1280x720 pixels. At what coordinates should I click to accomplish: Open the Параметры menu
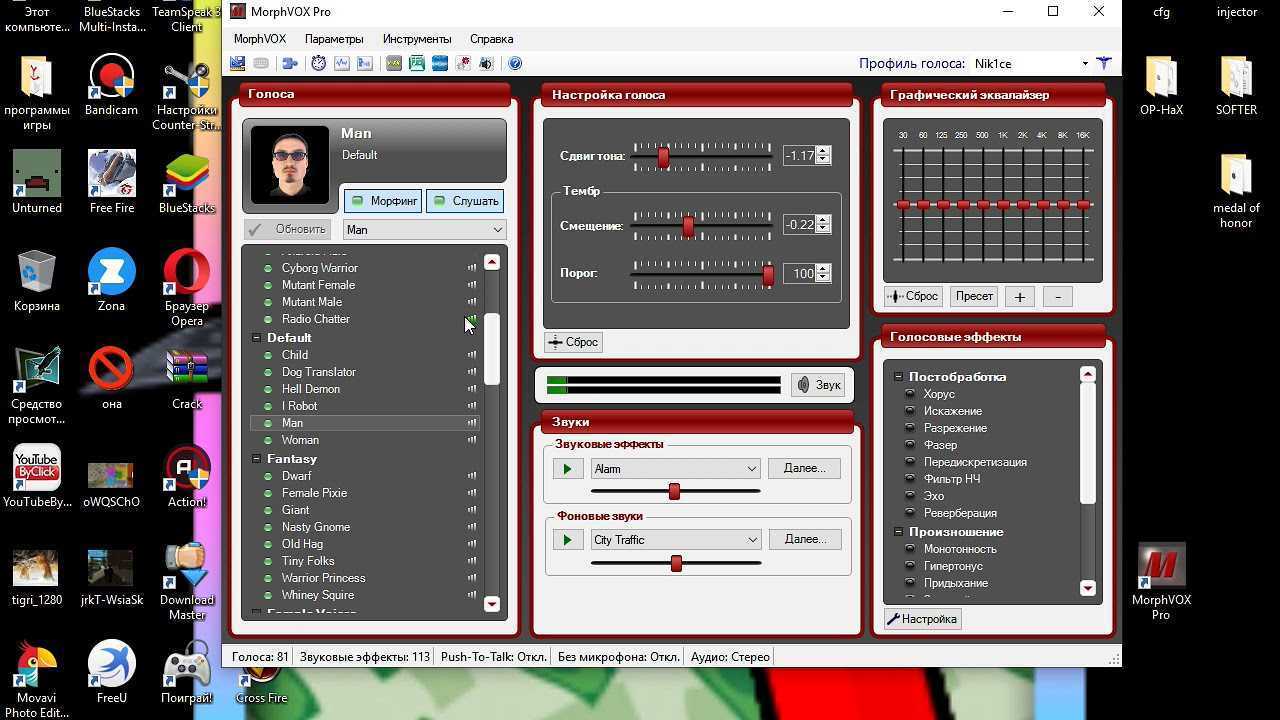[x=334, y=39]
